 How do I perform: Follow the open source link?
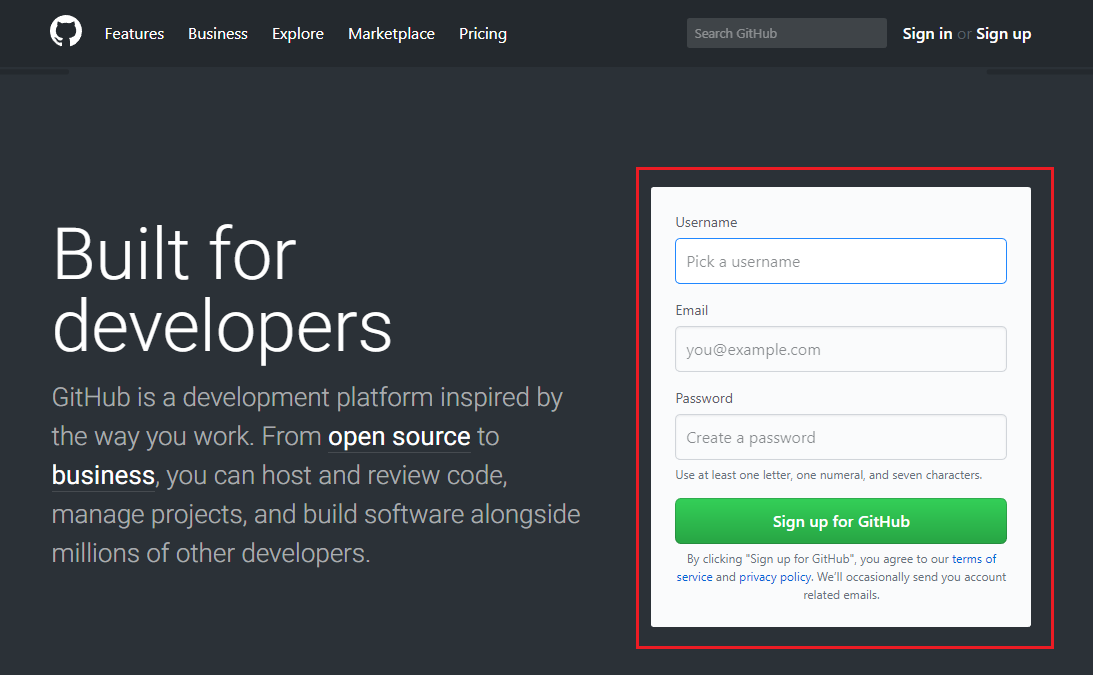(x=399, y=437)
